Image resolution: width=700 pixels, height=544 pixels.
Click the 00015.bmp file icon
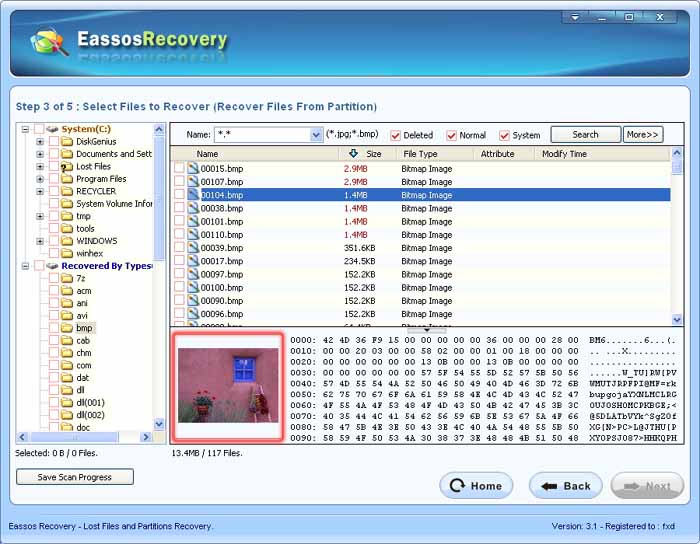pyautogui.click(x=193, y=169)
